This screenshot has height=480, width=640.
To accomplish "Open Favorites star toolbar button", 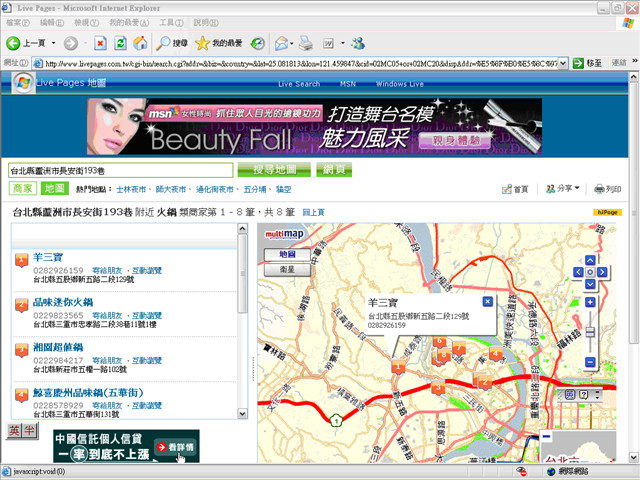I will click(x=219, y=43).
